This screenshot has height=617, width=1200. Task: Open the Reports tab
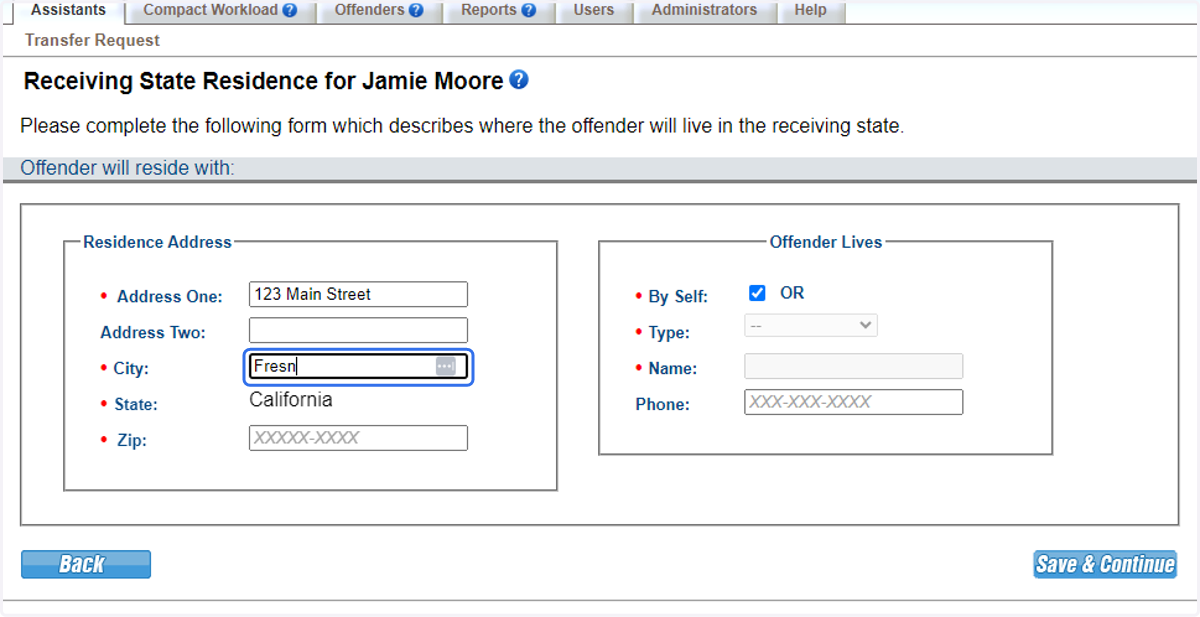(x=498, y=10)
